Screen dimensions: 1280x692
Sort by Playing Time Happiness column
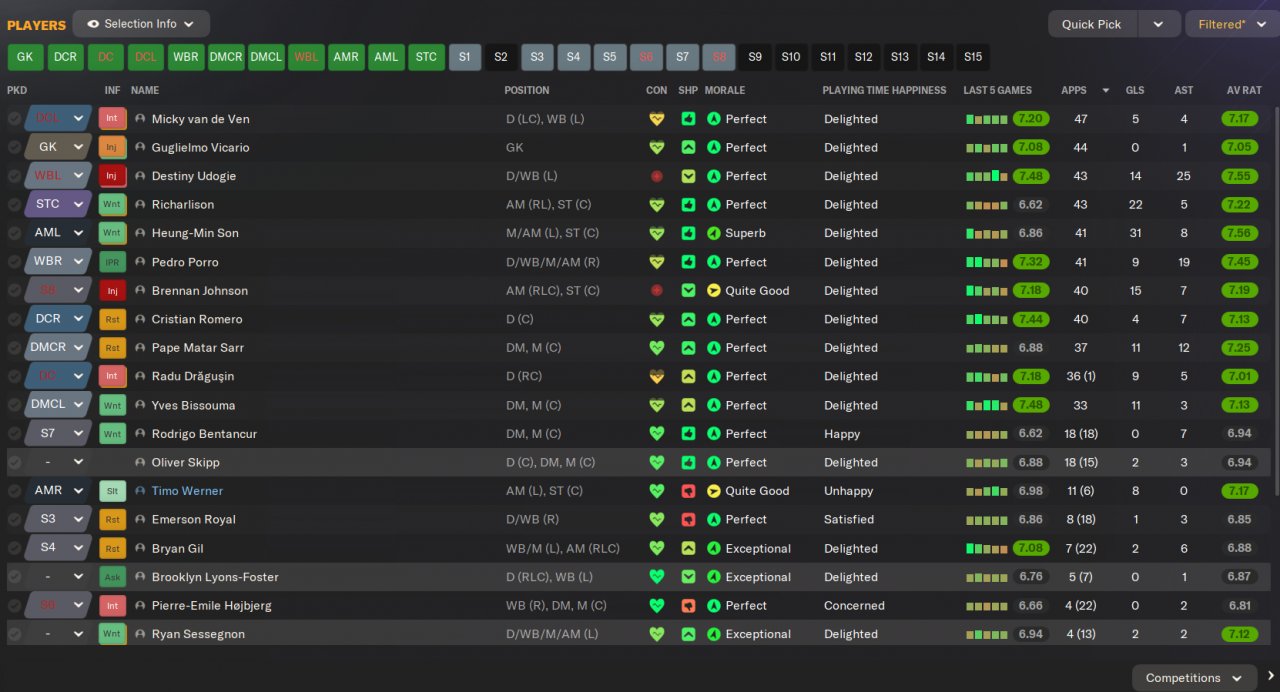884,90
